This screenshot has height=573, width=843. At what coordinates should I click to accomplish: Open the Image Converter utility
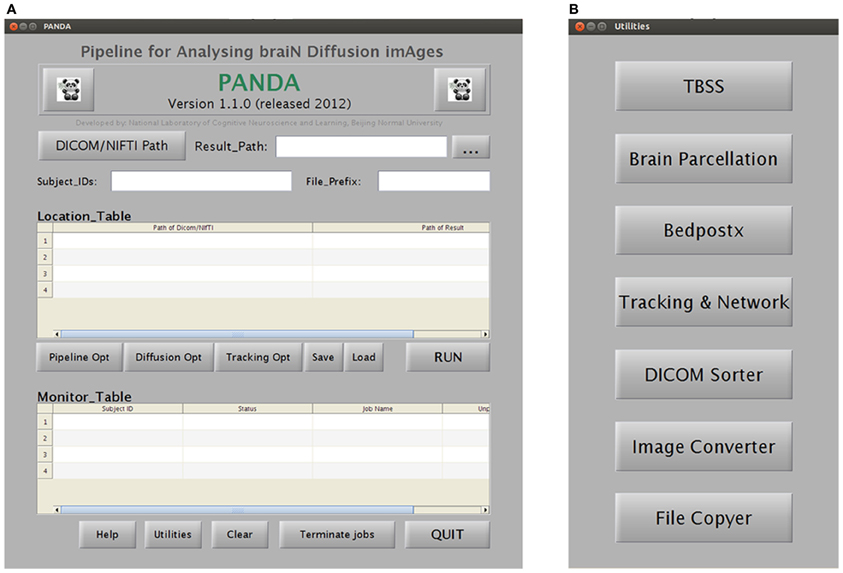tap(704, 446)
